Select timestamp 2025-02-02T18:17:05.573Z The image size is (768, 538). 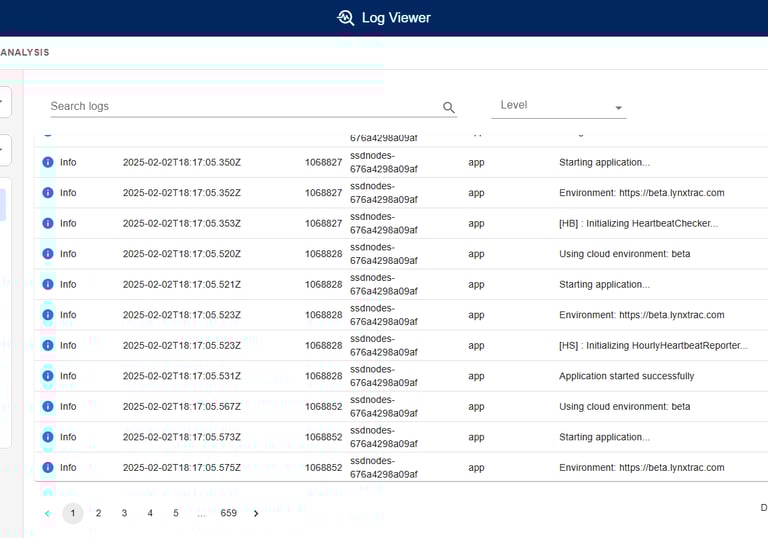[182, 437]
